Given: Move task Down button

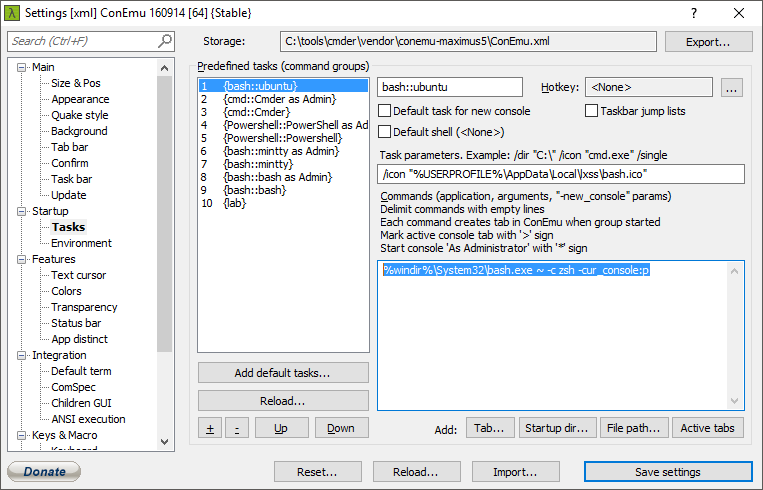Looking at the screenshot, I should click(x=341, y=428).
